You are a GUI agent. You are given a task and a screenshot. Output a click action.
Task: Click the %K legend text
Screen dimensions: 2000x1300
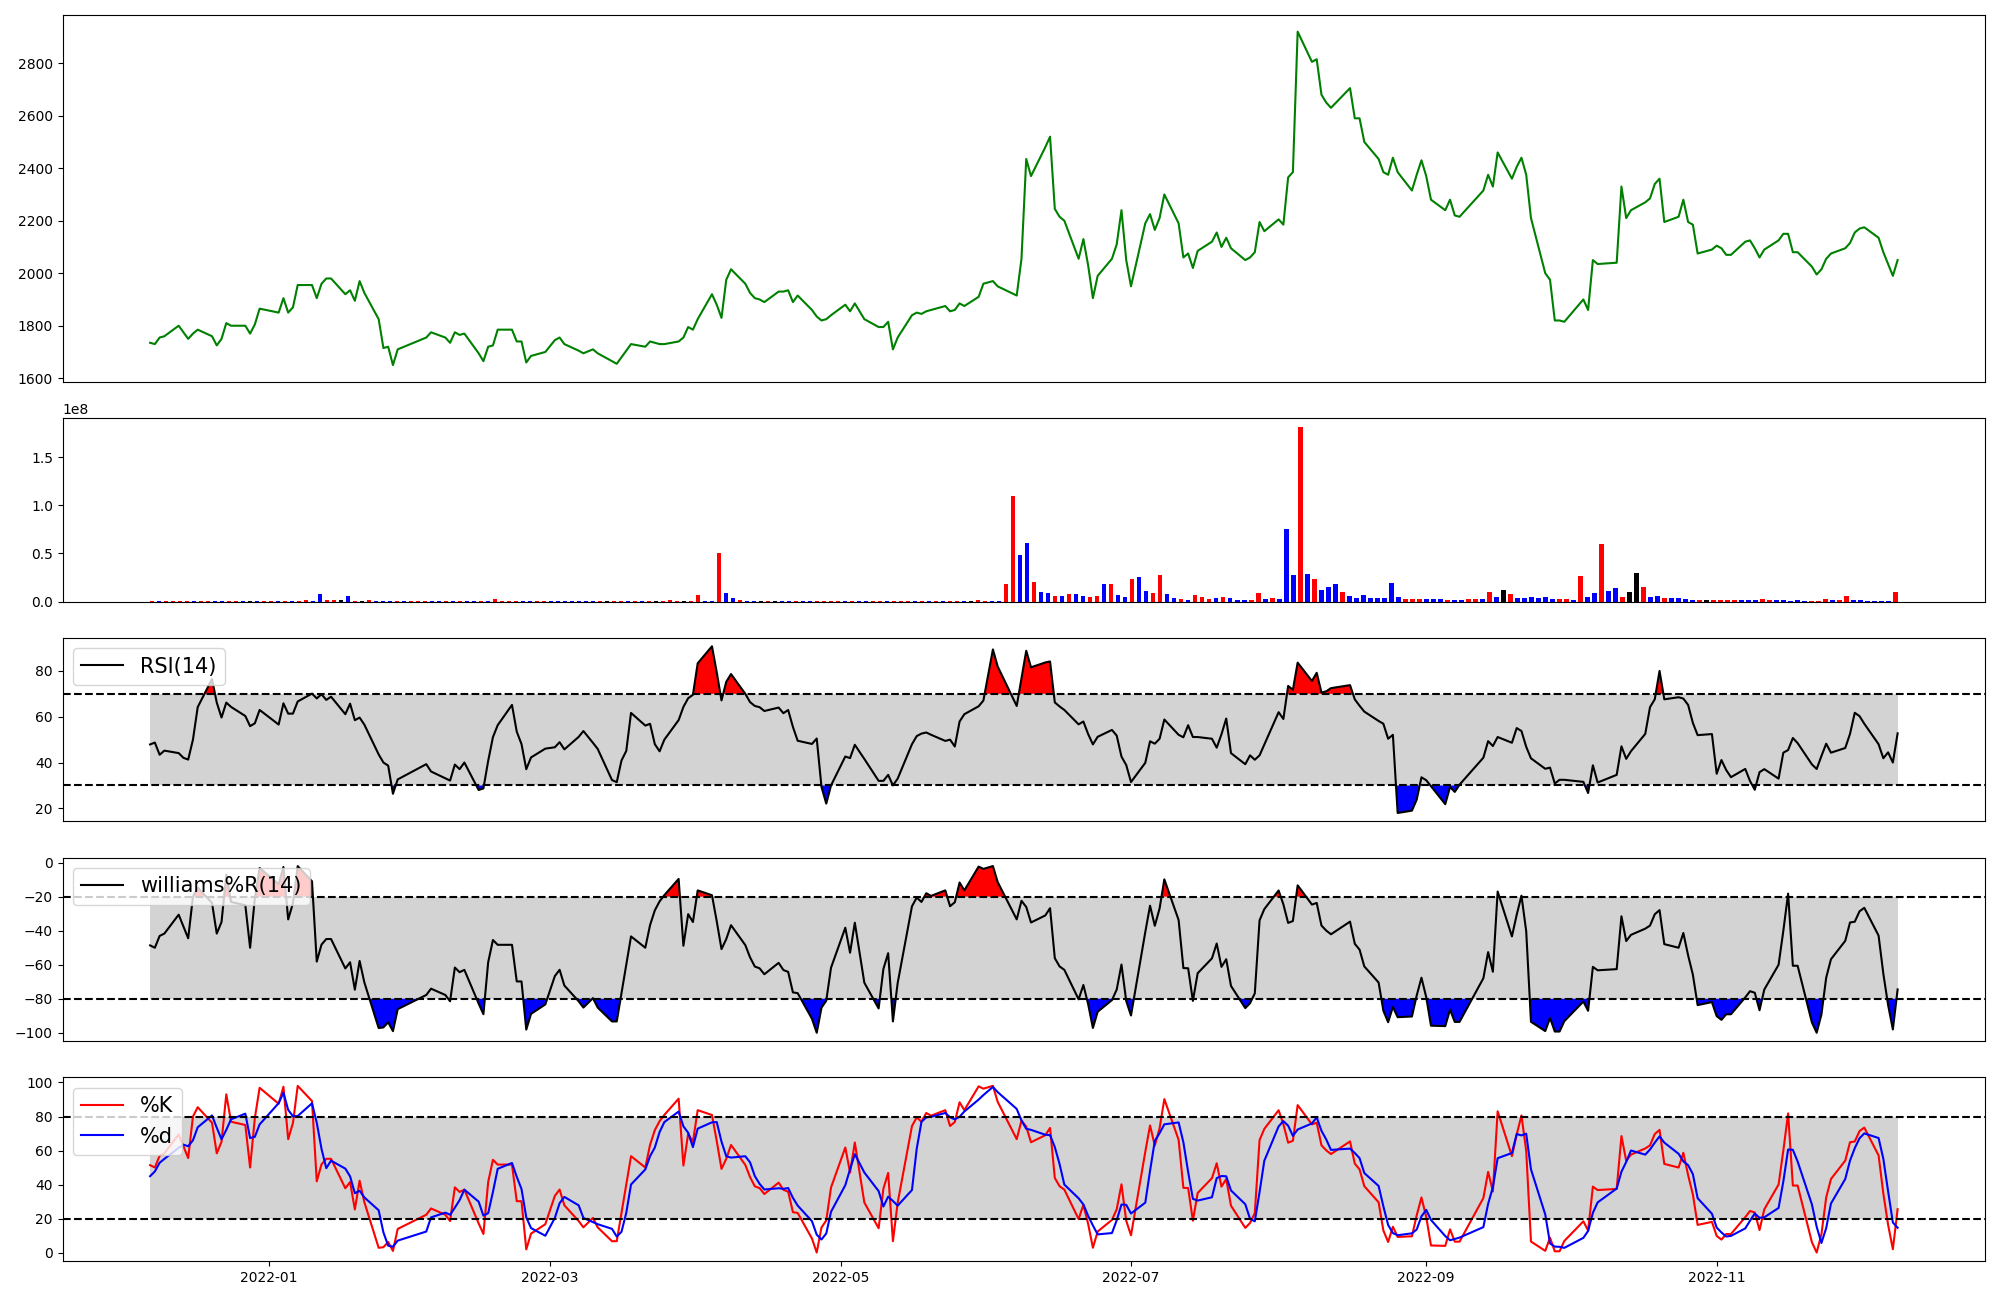(x=156, y=1105)
